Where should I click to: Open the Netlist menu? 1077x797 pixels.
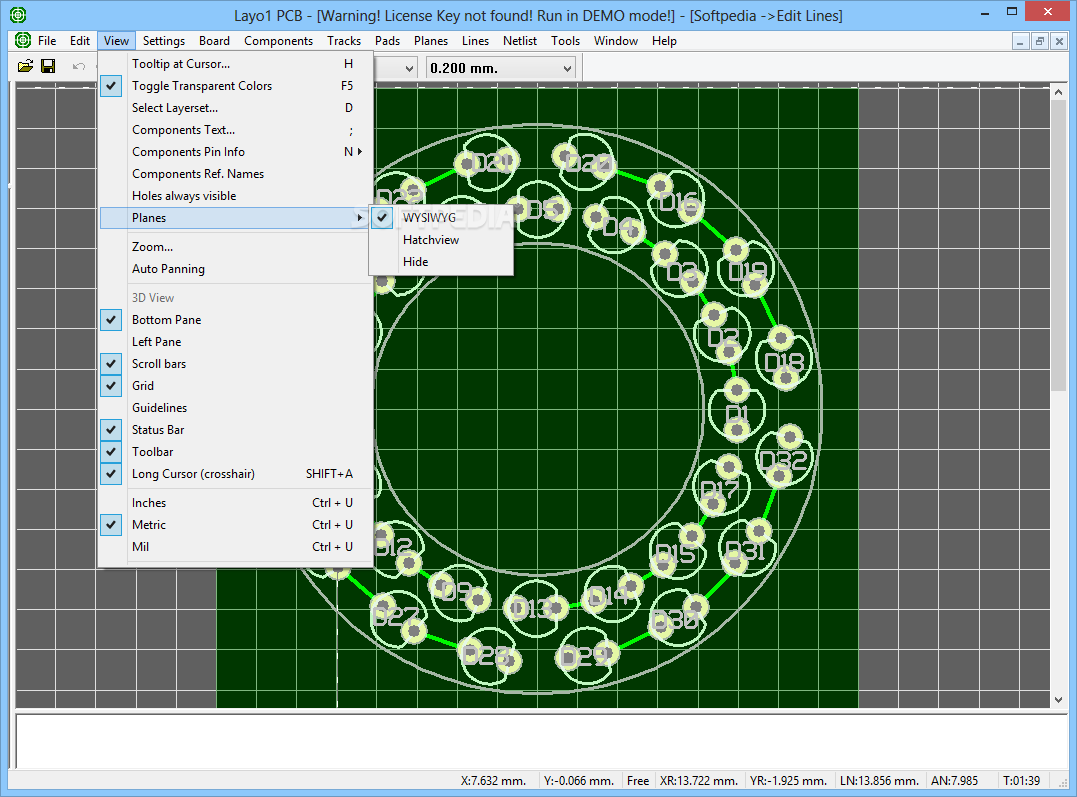pos(520,41)
